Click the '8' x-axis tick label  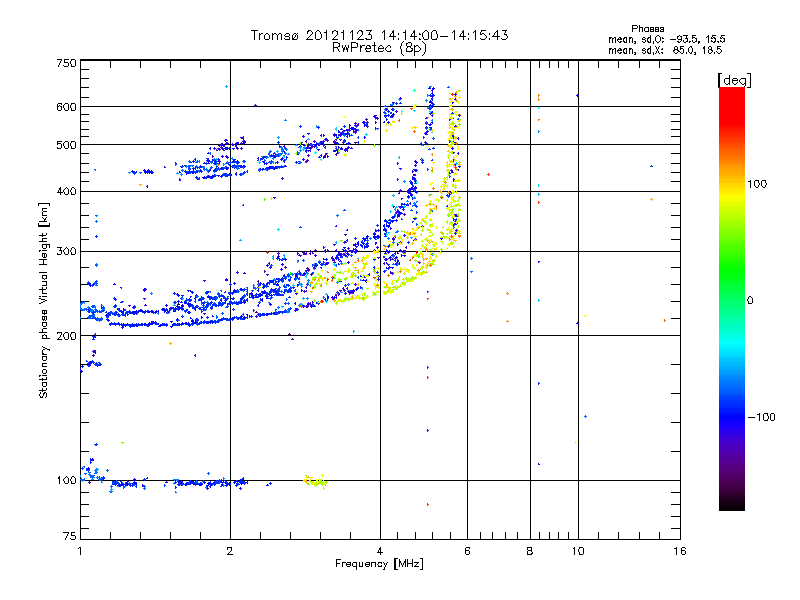[x=530, y=551]
